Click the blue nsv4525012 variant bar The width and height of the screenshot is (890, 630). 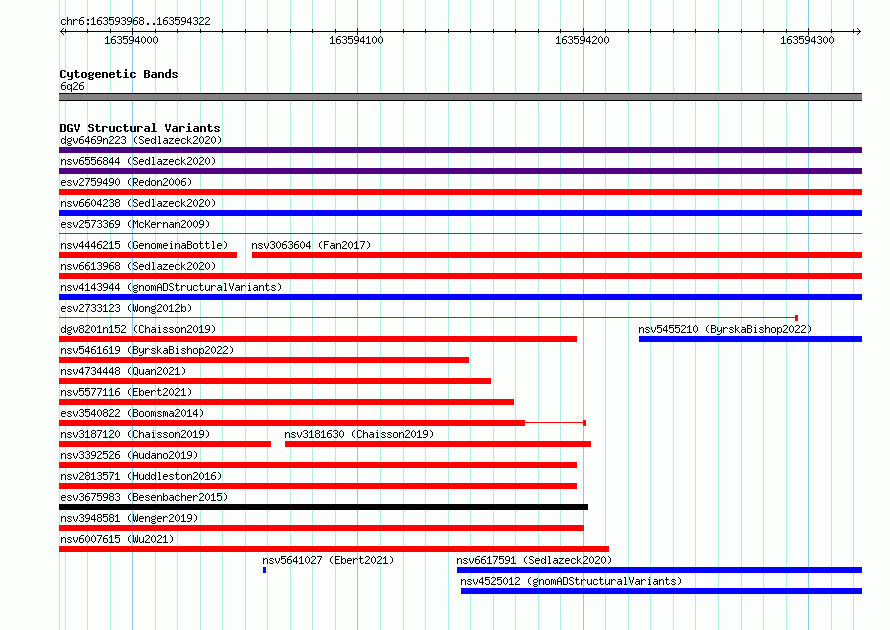(x=661, y=591)
